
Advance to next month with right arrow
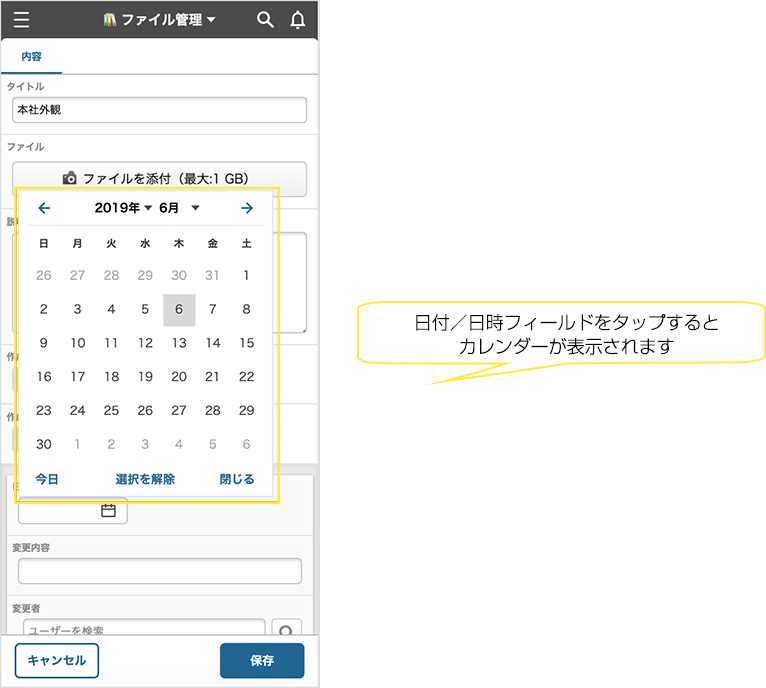(x=247, y=208)
